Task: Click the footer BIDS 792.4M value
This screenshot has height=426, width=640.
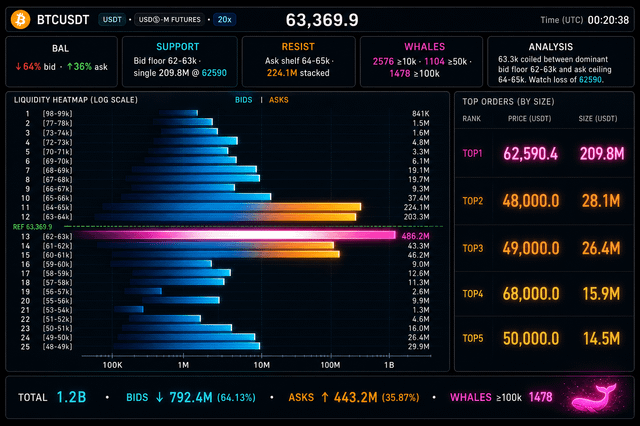Action: tap(191, 397)
